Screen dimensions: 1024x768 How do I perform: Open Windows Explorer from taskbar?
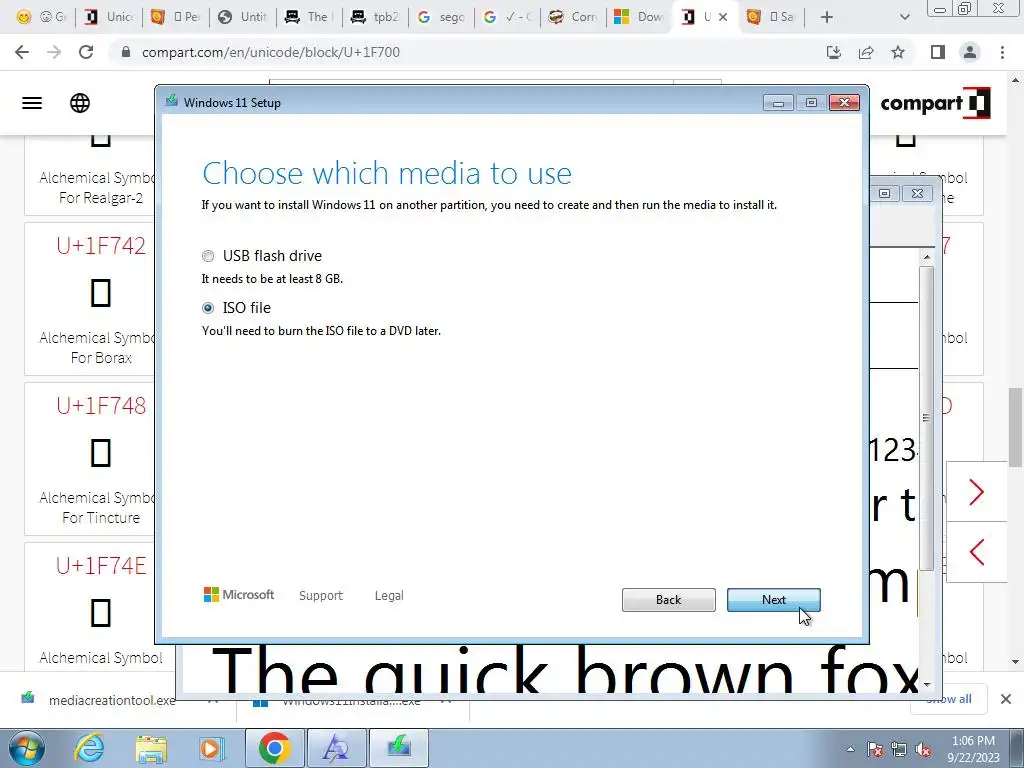(x=151, y=748)
